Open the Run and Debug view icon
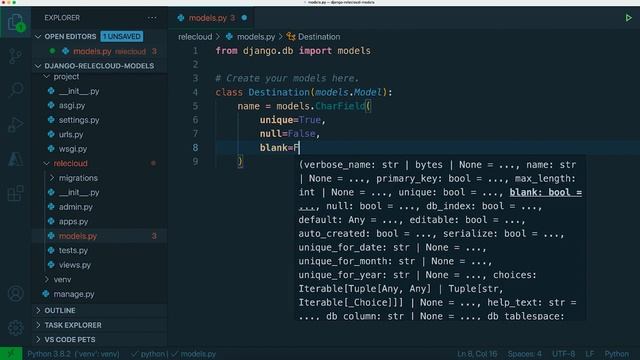The width and height of the screenshot is (640, 360). point(16,124)
